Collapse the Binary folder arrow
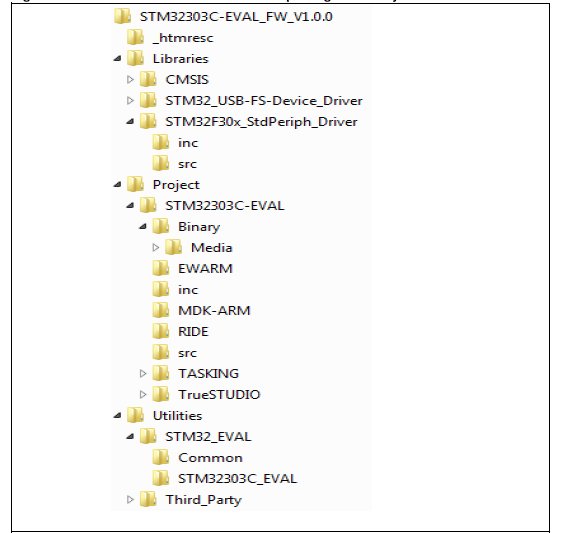Viewport: 579px width, 533px height. click(143, 226)
